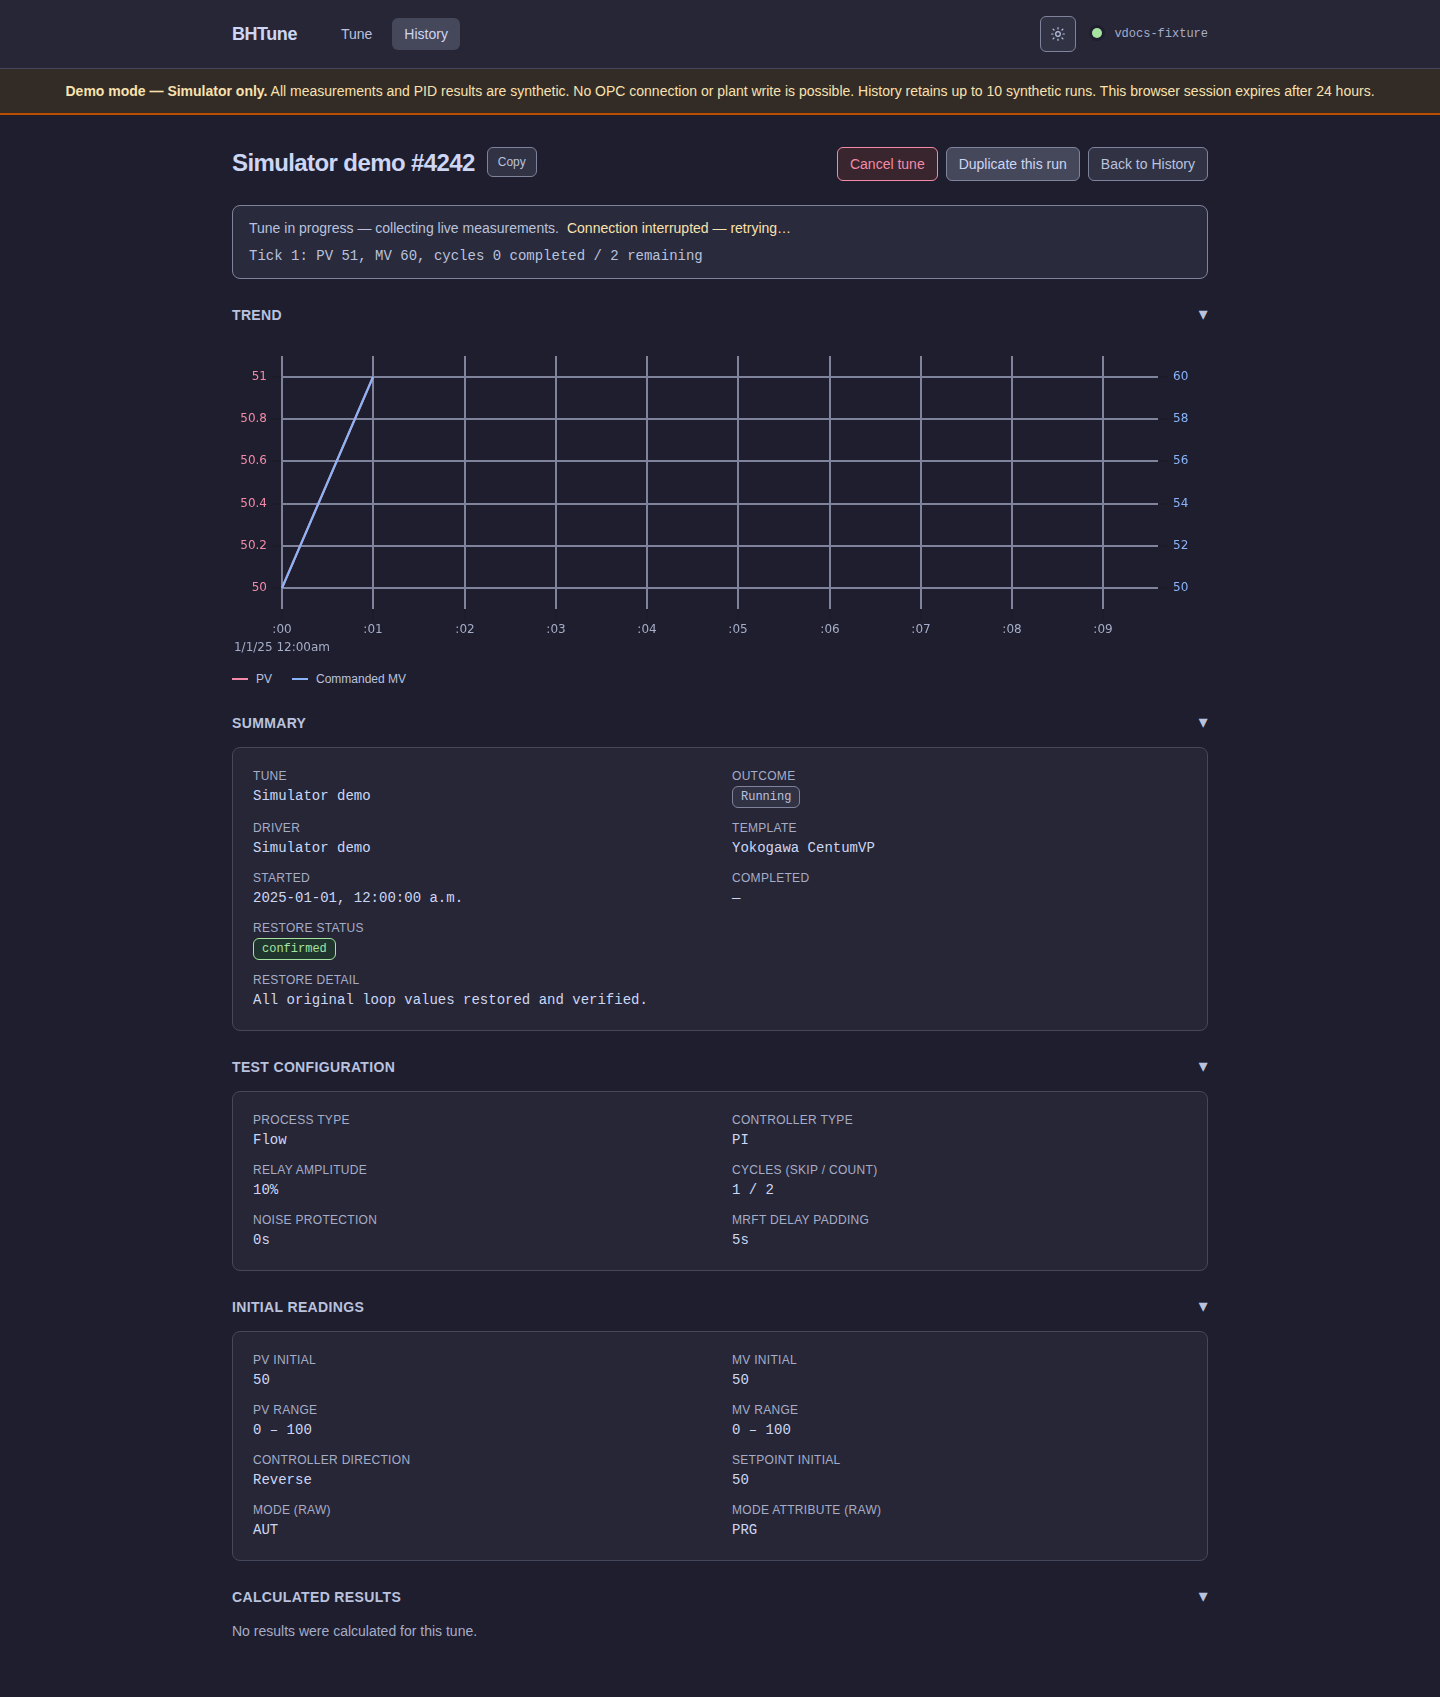Select the started timestamp 2025-01-01 value
Viewport: 1440px width, 1697px height.
click(358, 898)
